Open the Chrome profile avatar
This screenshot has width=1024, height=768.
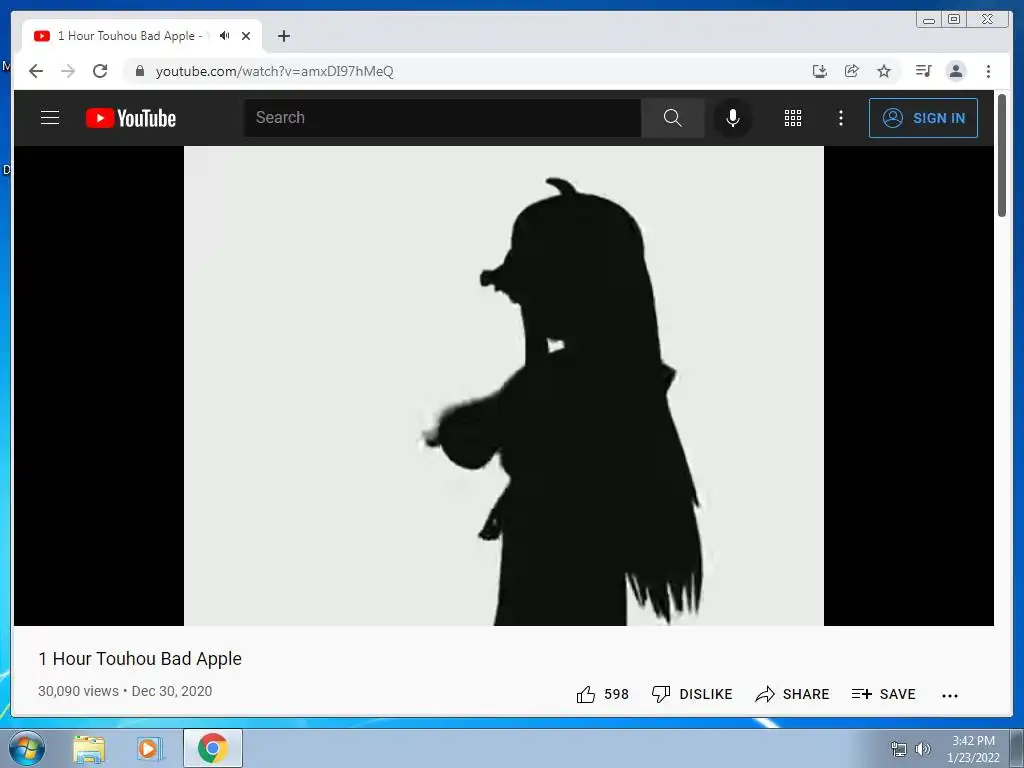(x=955, y=71)
